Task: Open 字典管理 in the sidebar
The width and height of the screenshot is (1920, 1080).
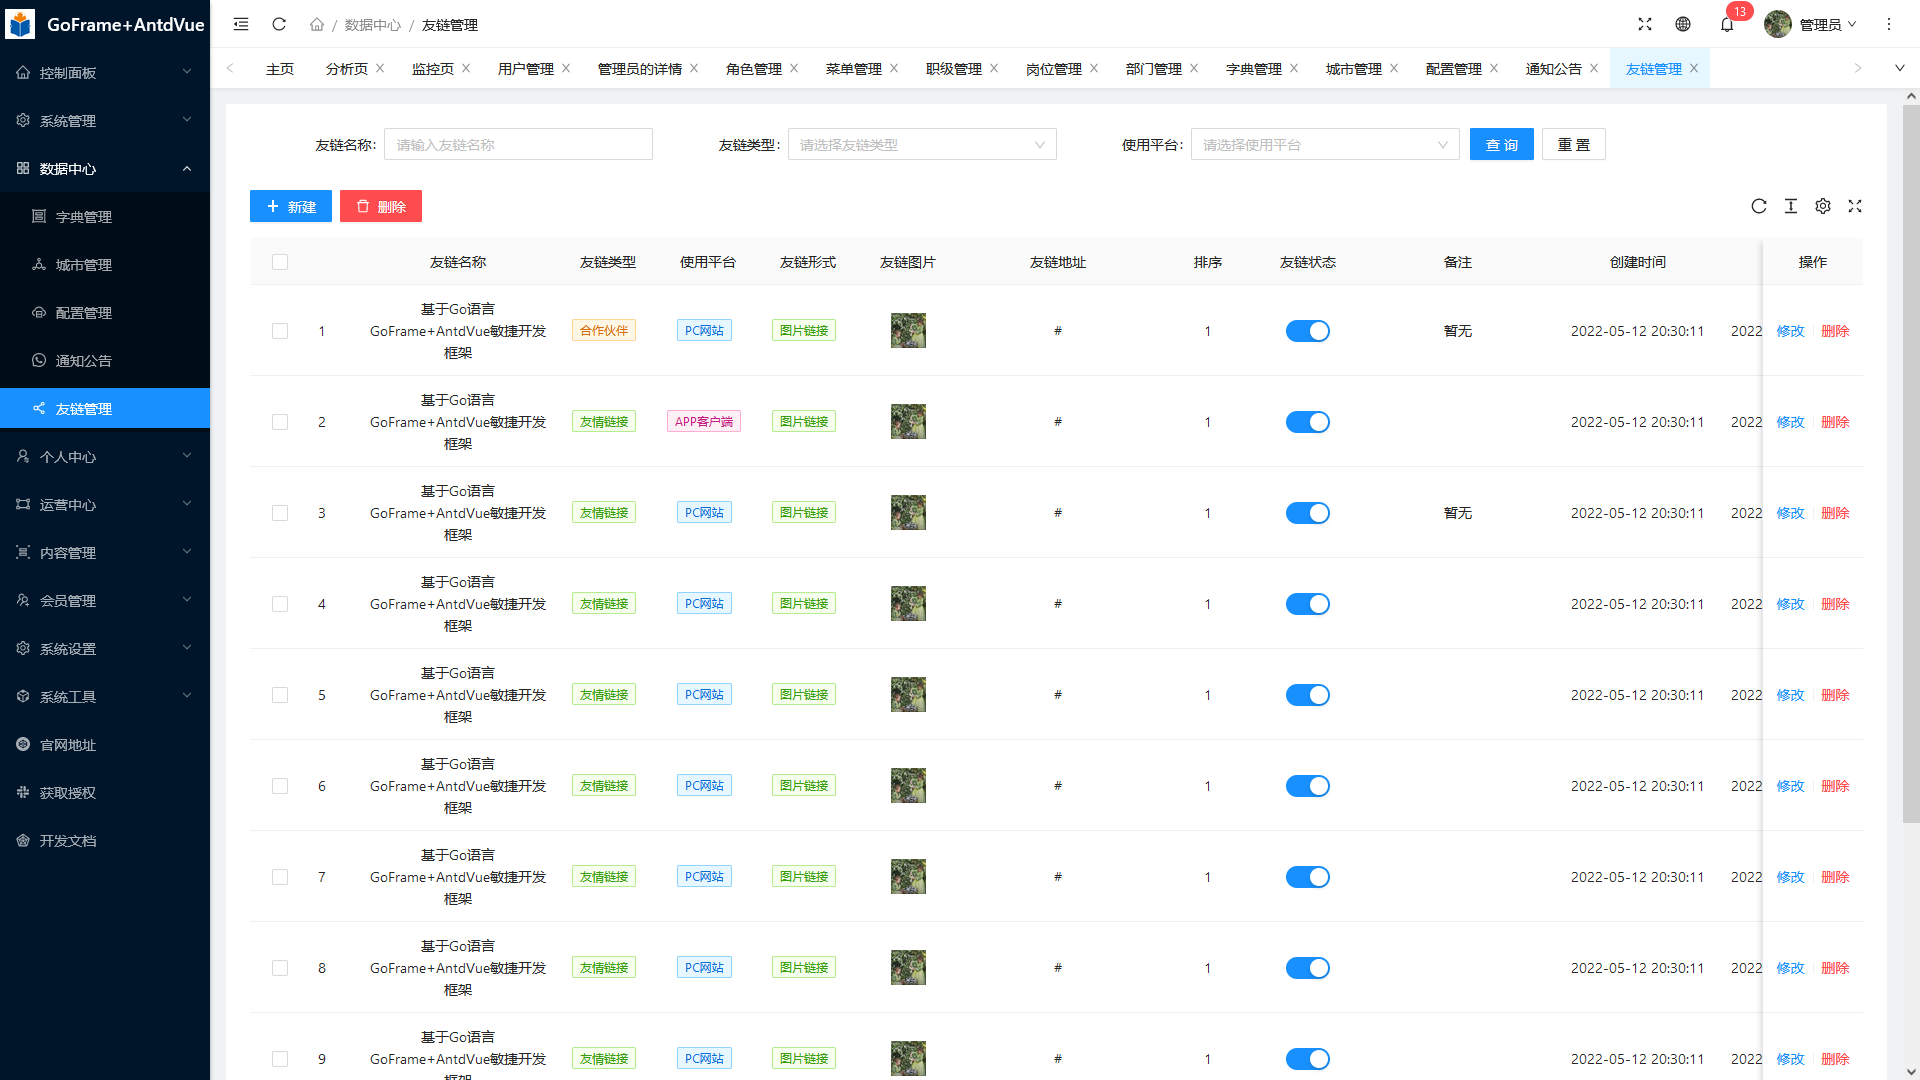Action: click(84, 217)
